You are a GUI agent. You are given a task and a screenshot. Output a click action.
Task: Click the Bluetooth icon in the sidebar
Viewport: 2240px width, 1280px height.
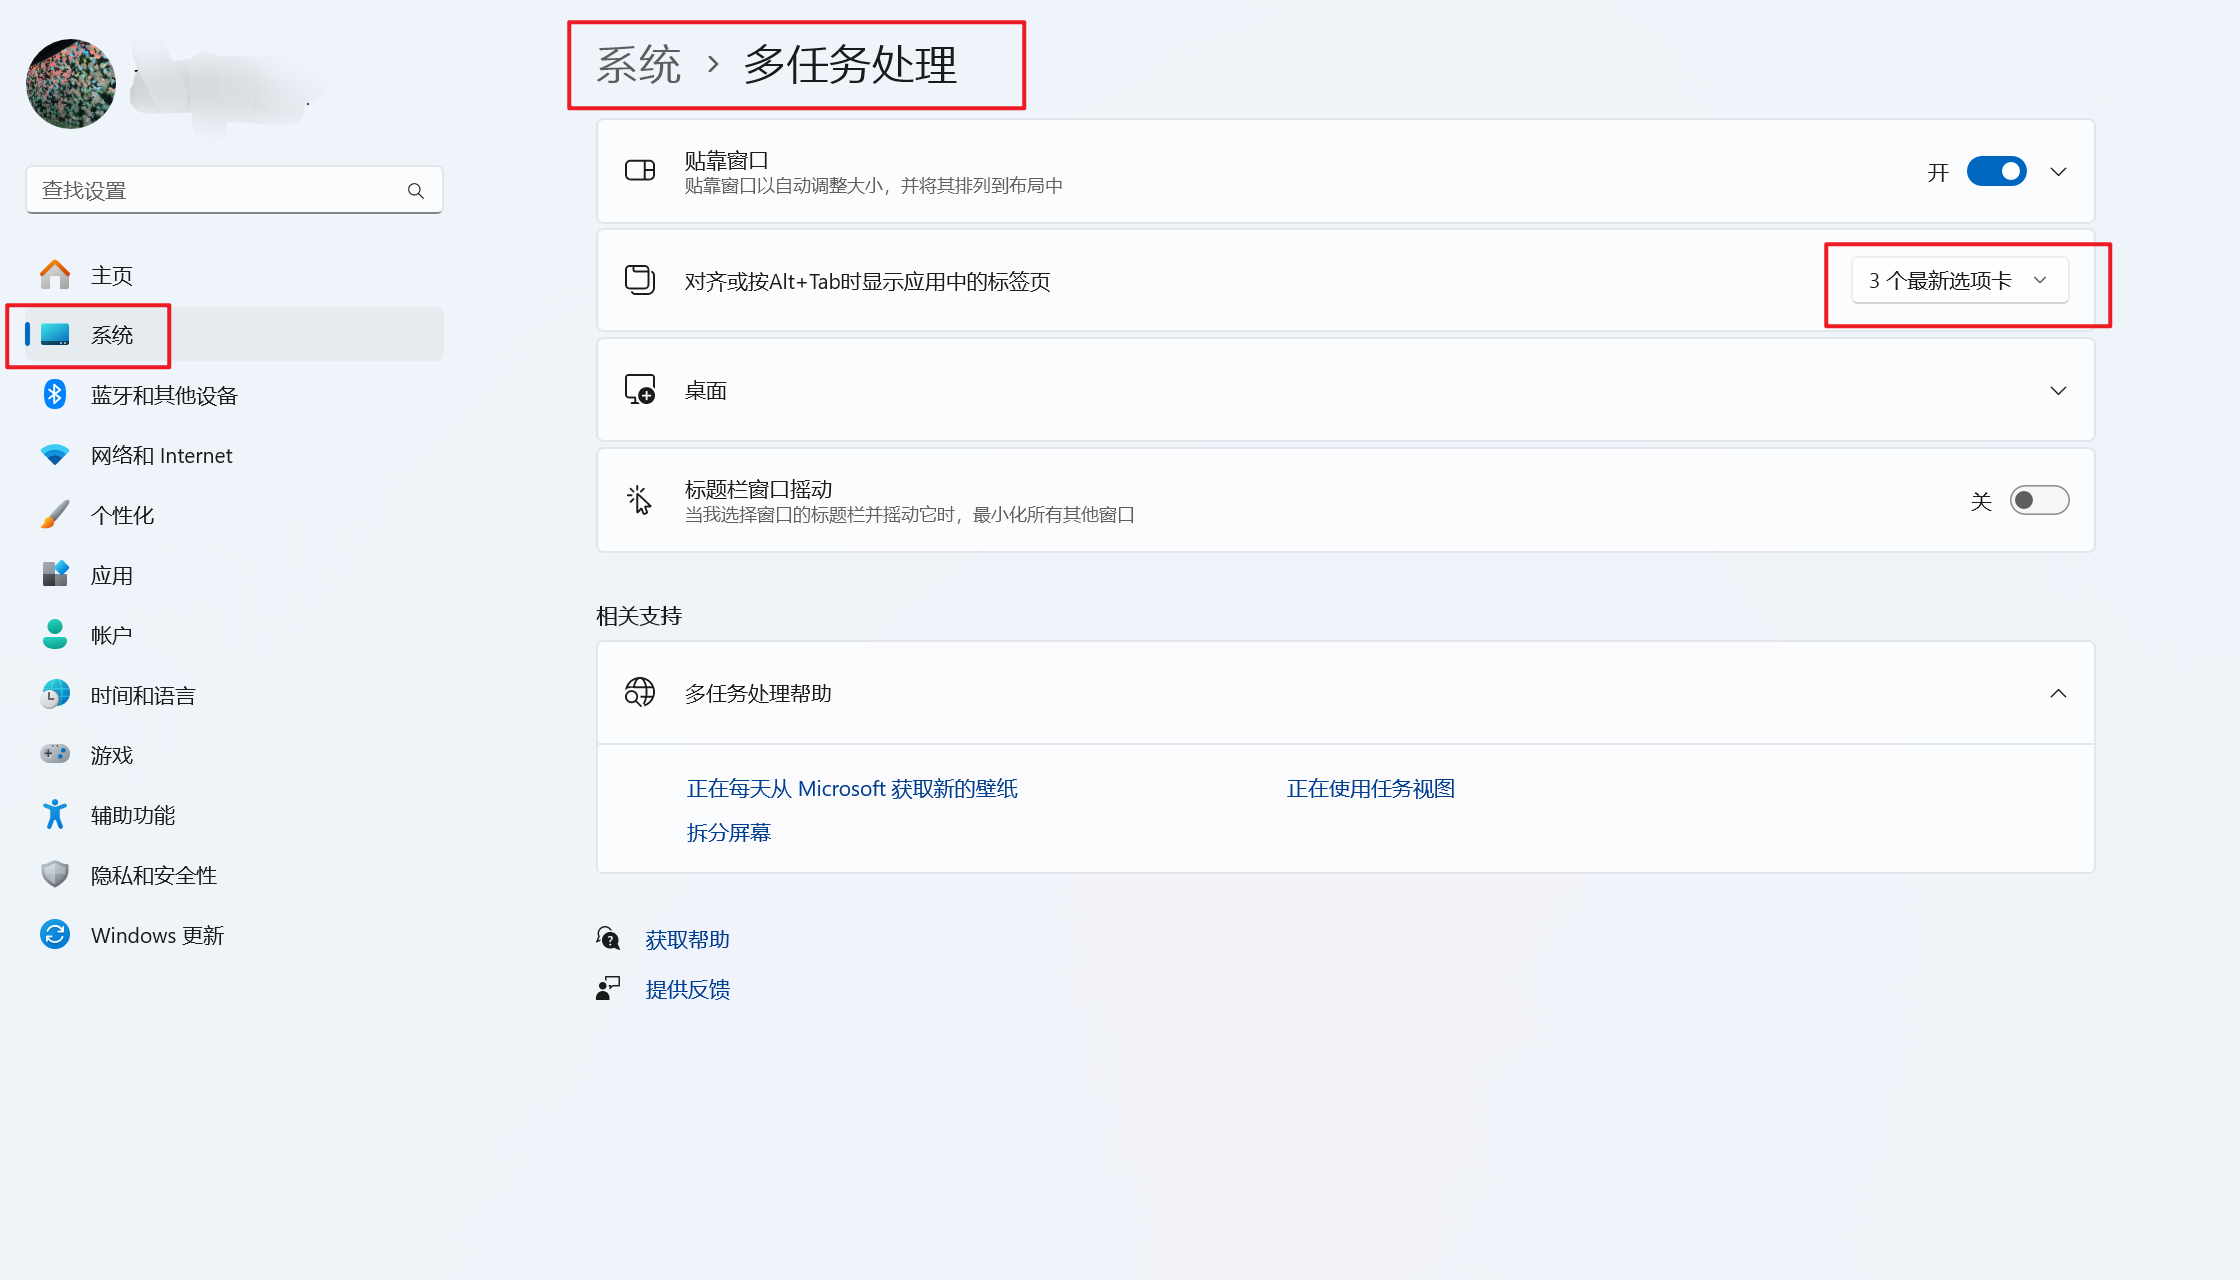point(55,395)
